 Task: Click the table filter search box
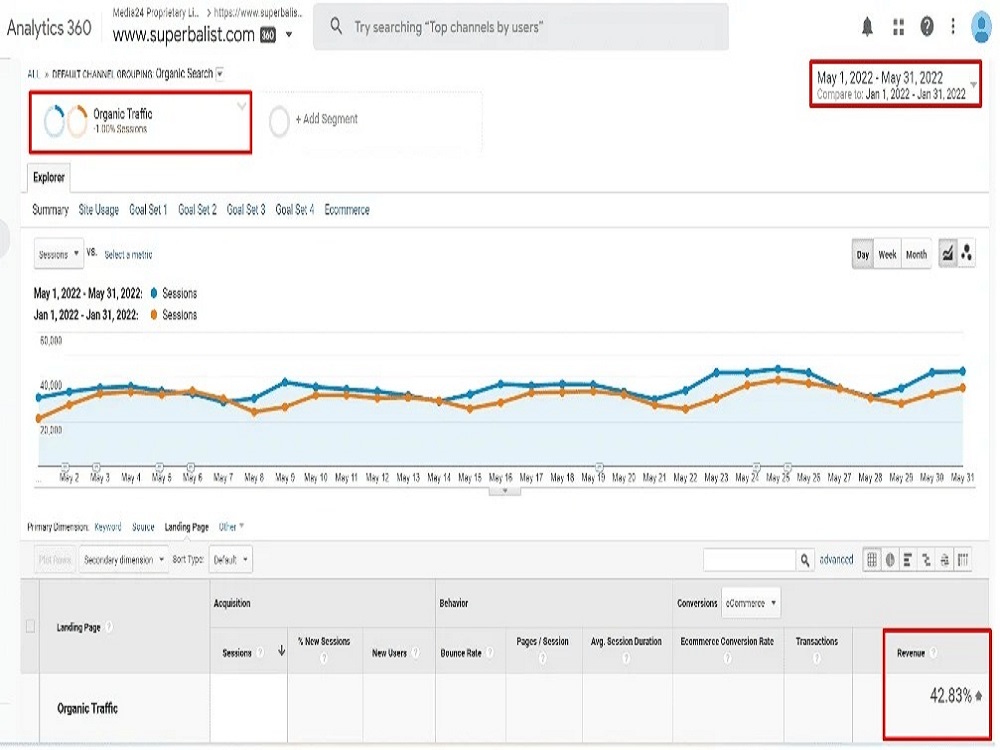coord(749,560)
